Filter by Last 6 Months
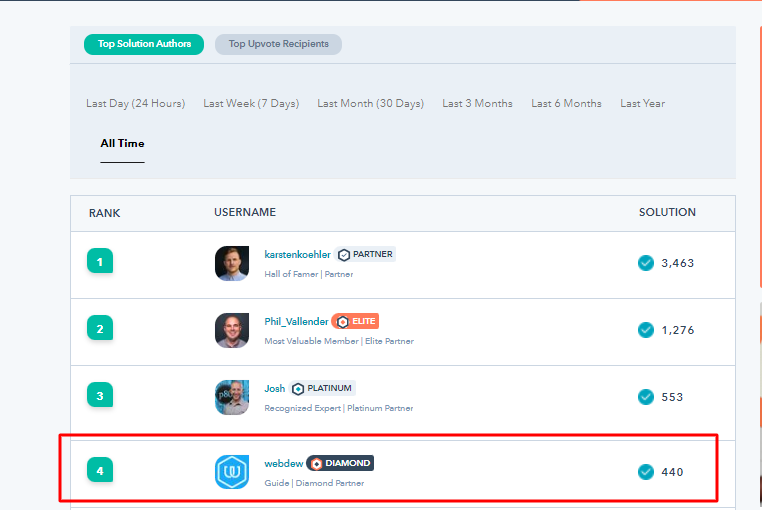Screen dimensions: 762x510 (566, 104)
